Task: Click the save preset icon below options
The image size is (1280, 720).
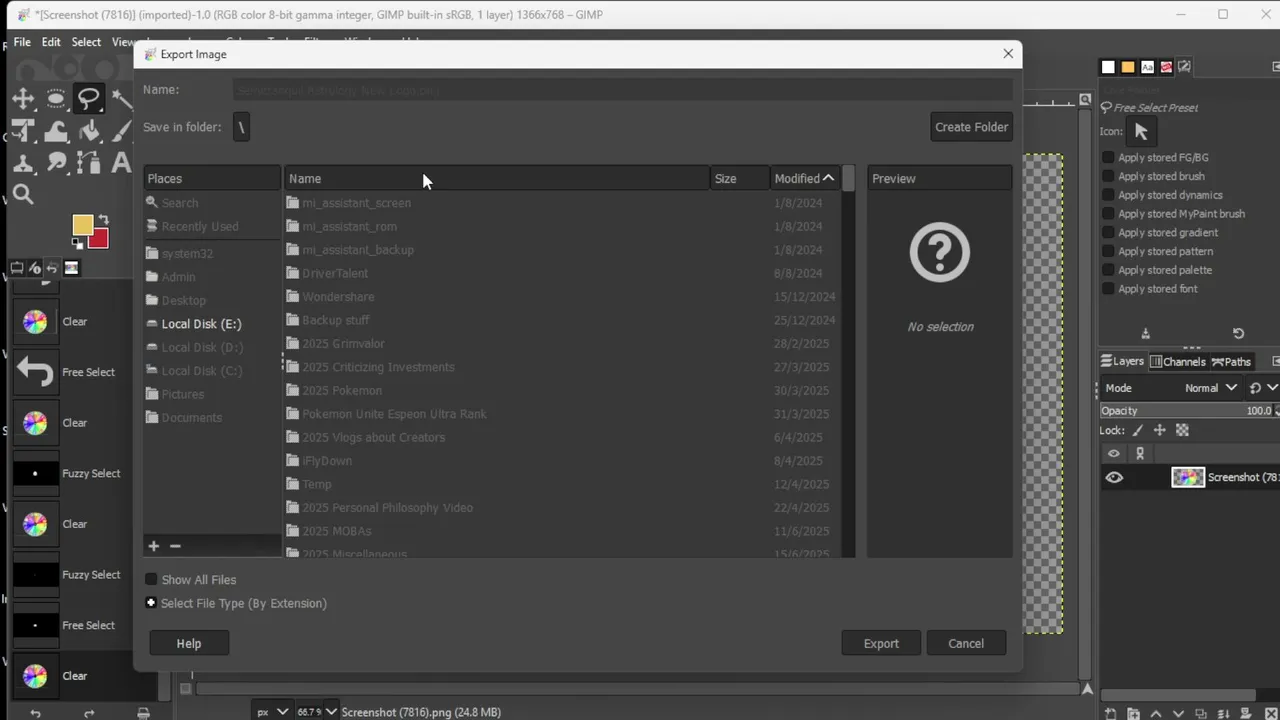Action: pyautogui.click(x=1146, y=333)
